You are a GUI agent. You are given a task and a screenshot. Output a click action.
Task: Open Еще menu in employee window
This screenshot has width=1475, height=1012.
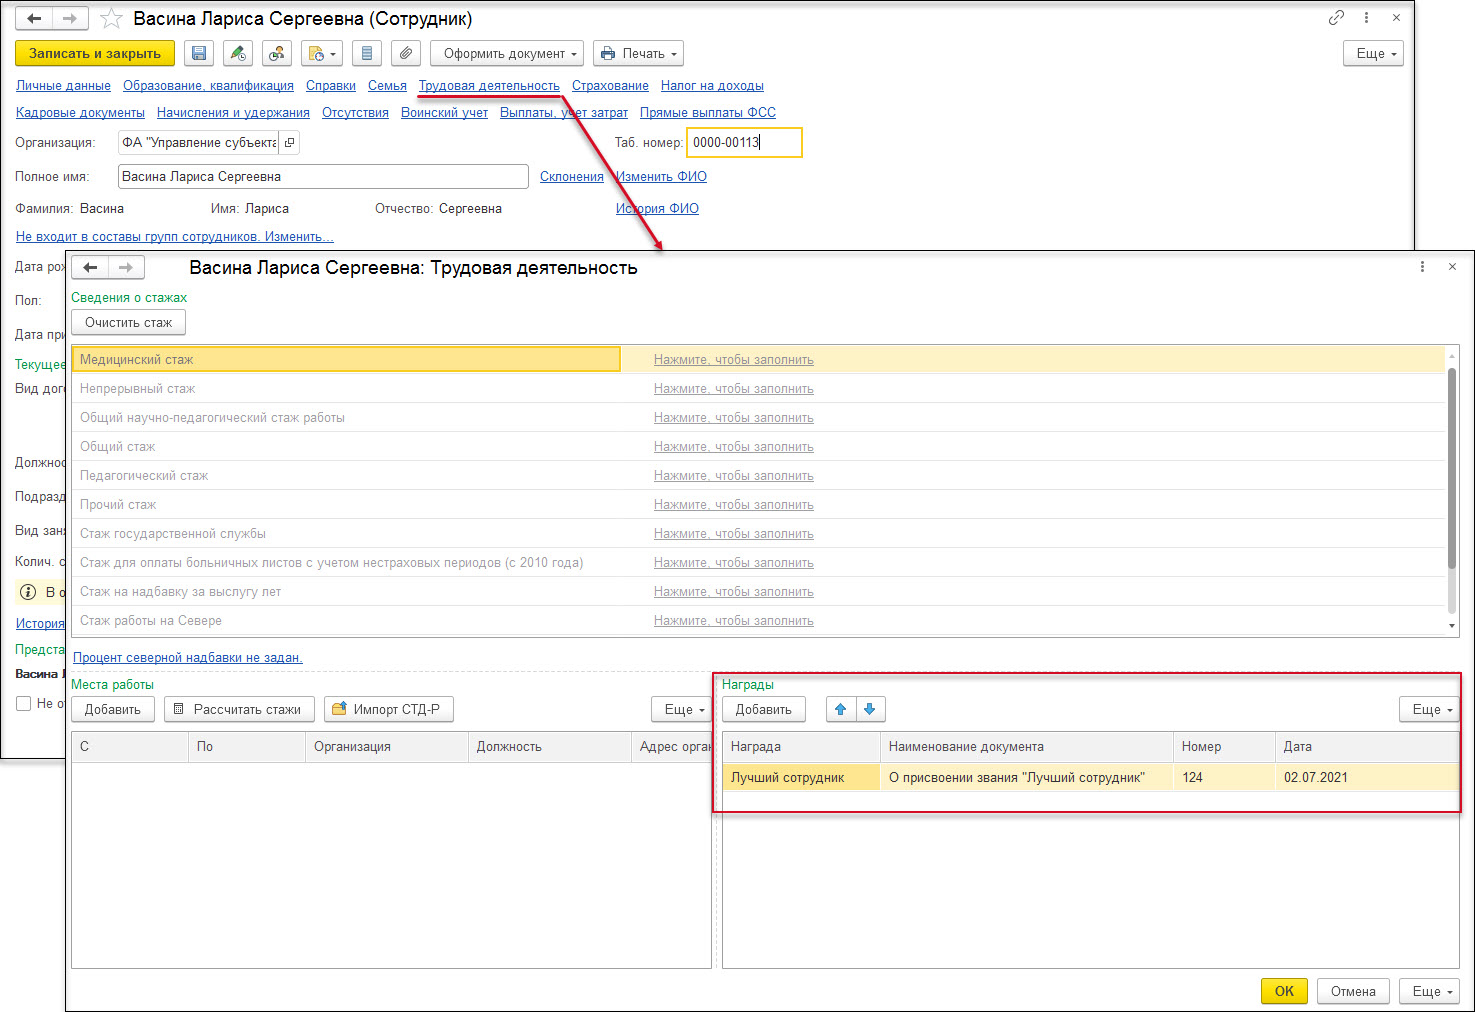pos(1373,54)
